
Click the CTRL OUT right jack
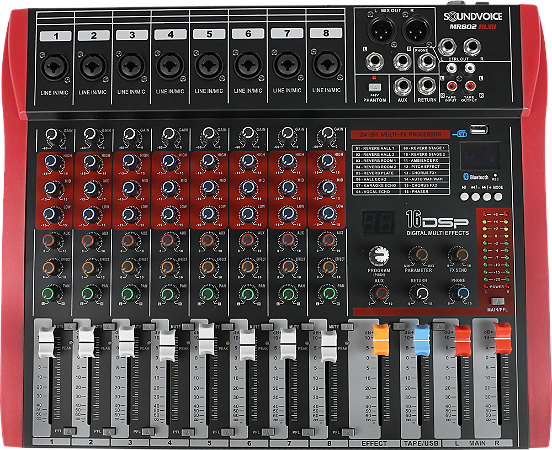pyautogui.click(x=472, y=47)
